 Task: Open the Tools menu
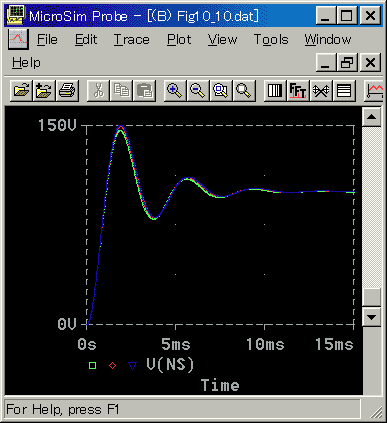click(x=271, y=40)
